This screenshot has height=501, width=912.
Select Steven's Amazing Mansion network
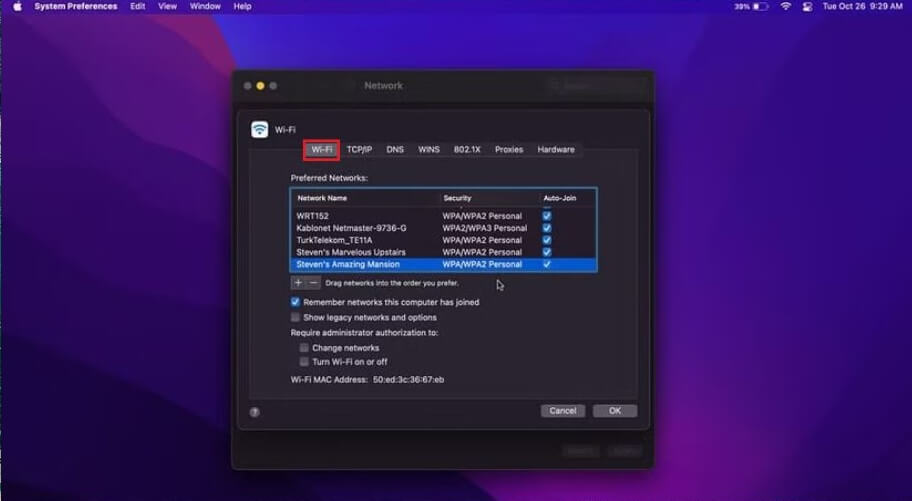(443, 264)
